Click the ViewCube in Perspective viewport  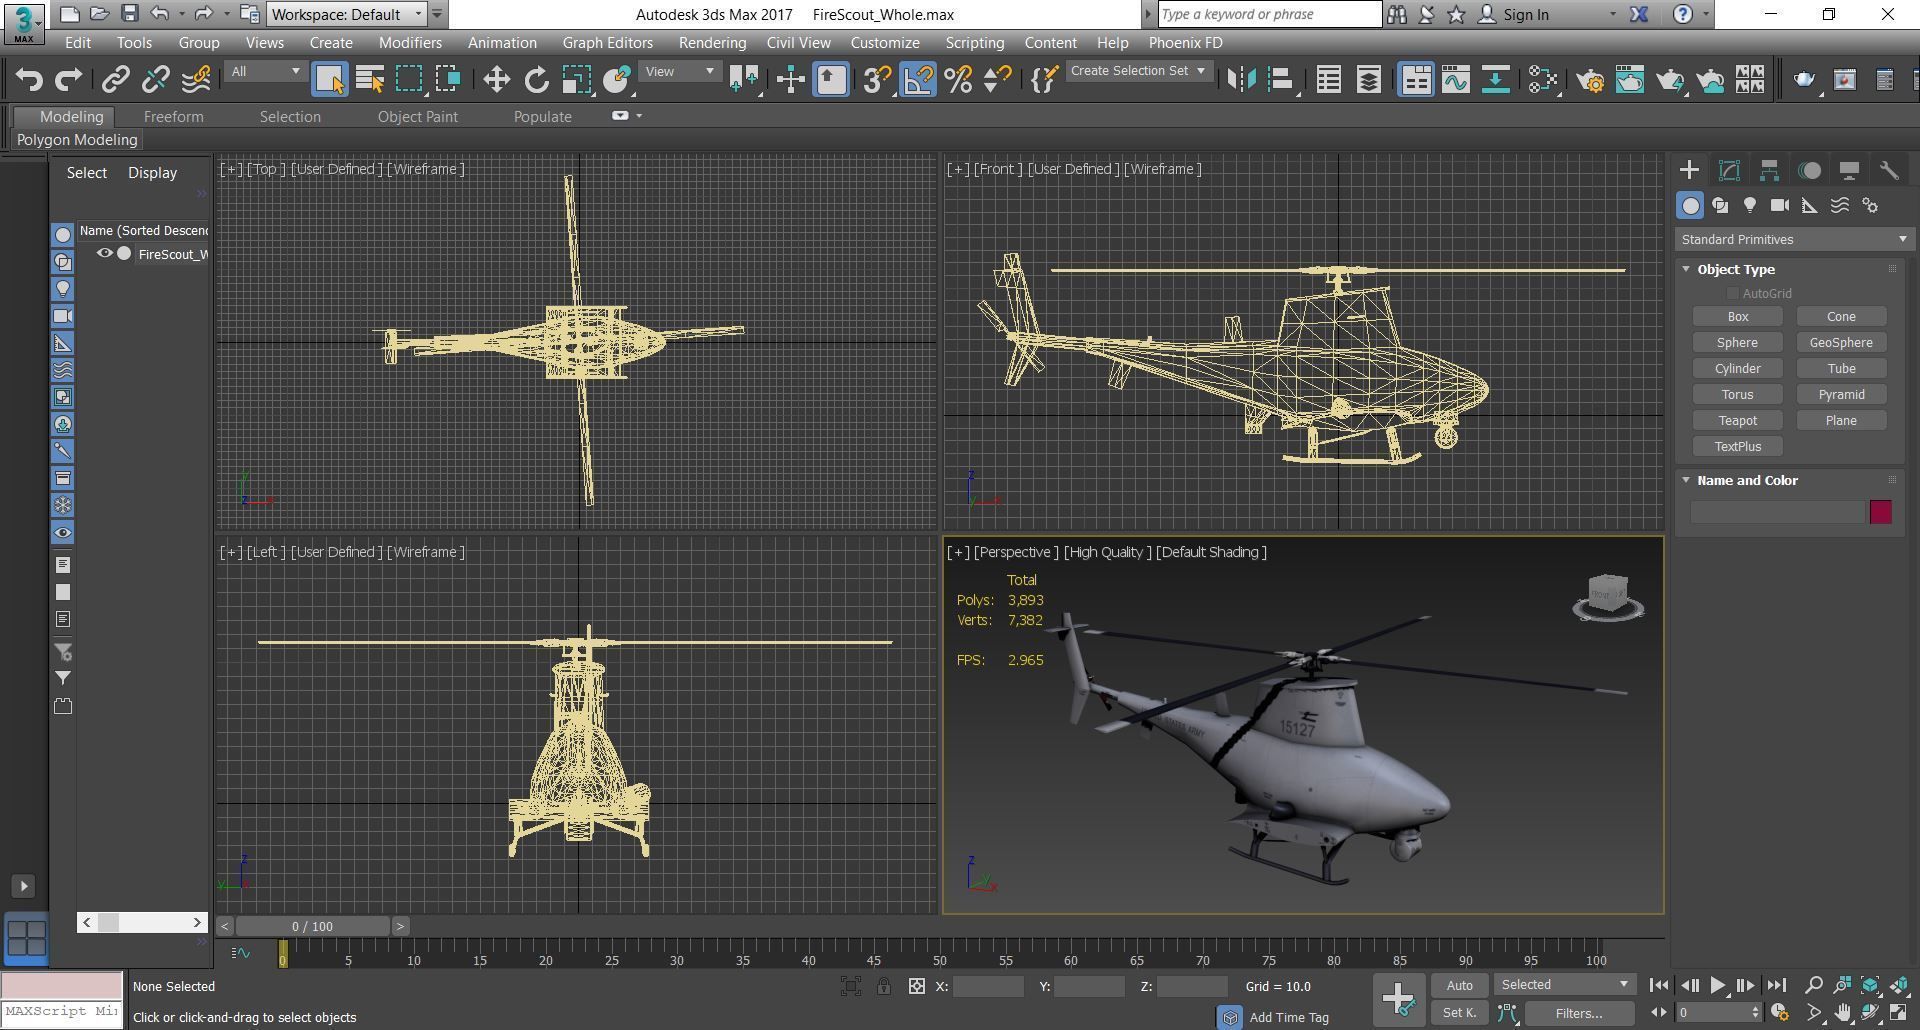pyautogui.click(x=1608, y=598)
